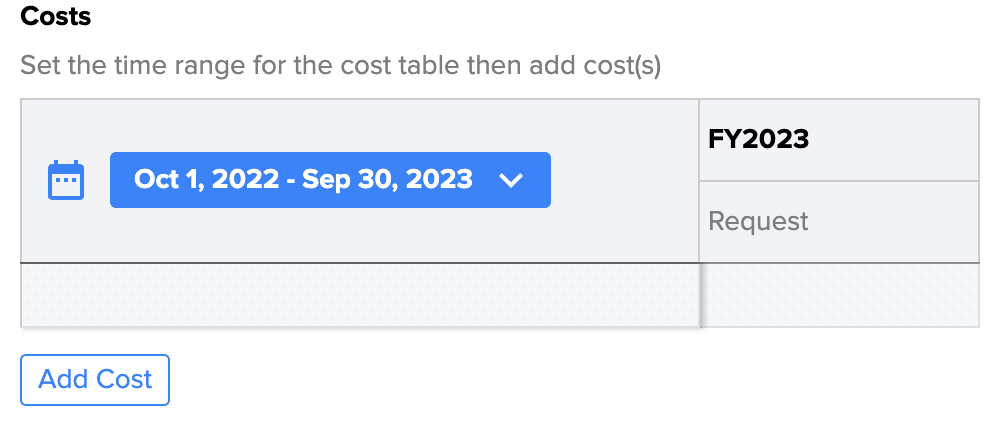
Task: Click the empty cost row below the date range
Action: pos(360,295)
